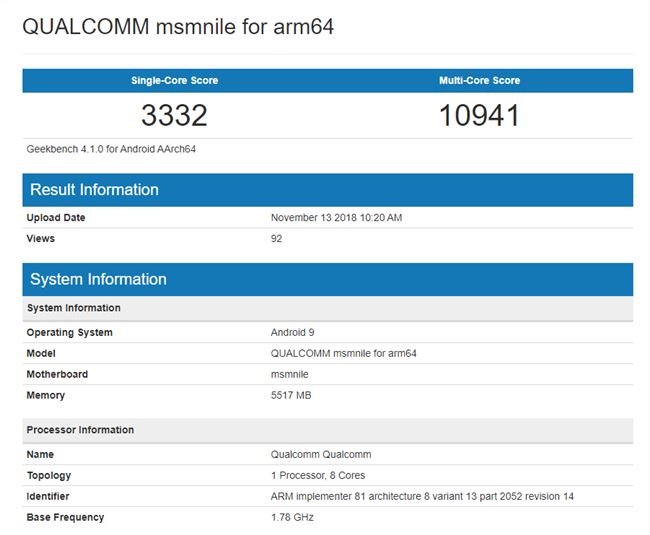Click the Memory label
Viewport: 650px width, 535px height.
coord(46,395)
